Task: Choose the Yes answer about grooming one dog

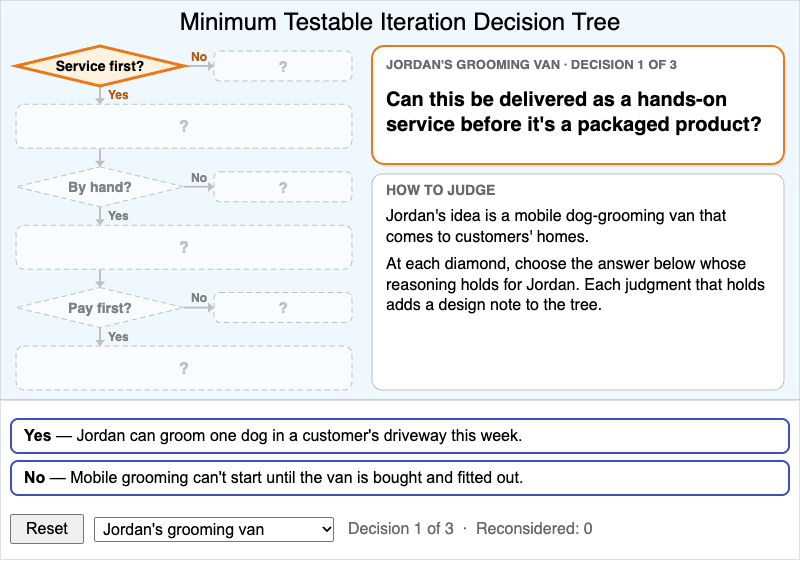Action: coord(399,436)
